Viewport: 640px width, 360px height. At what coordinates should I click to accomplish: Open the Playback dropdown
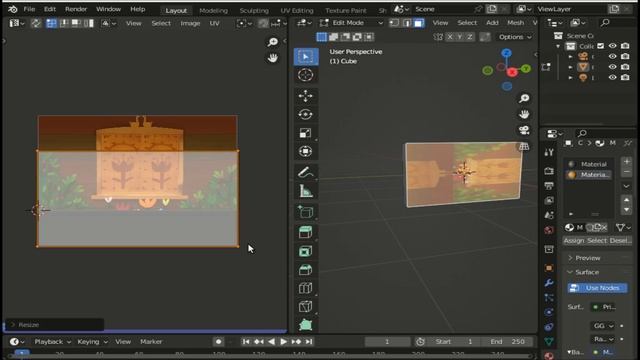click(53, 342)
